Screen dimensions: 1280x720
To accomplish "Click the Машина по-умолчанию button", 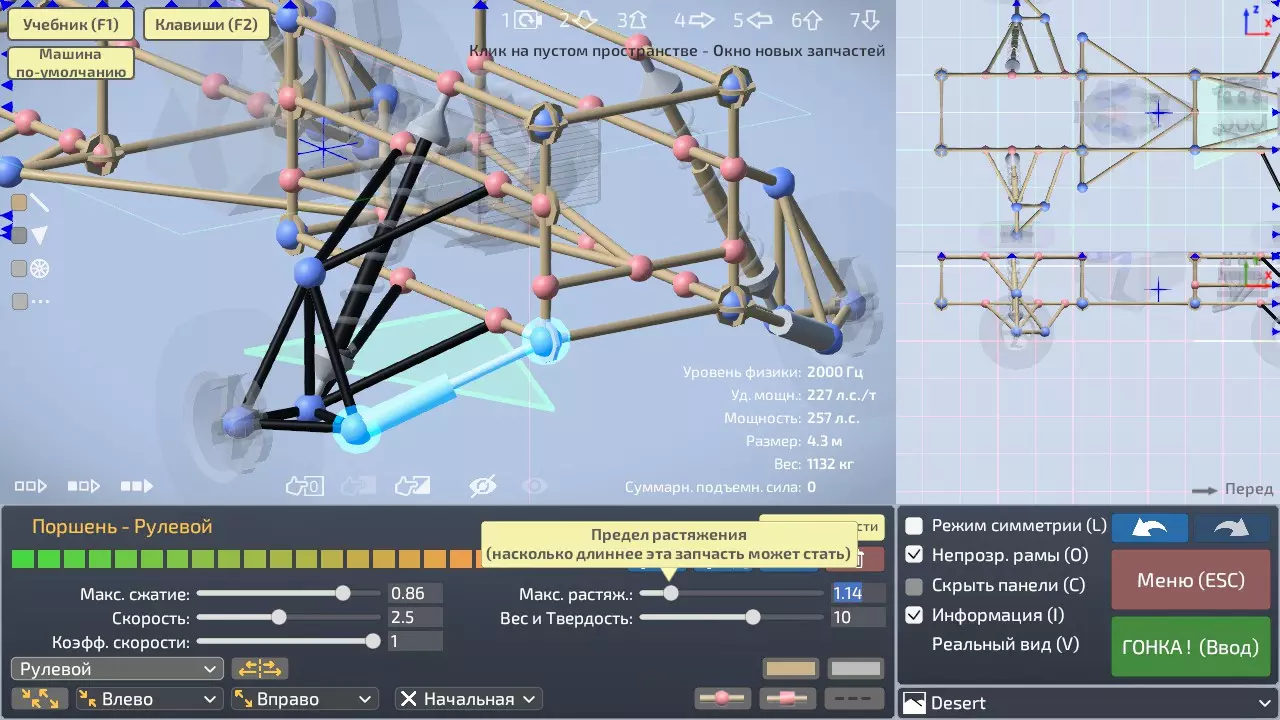I will (71, 64).
